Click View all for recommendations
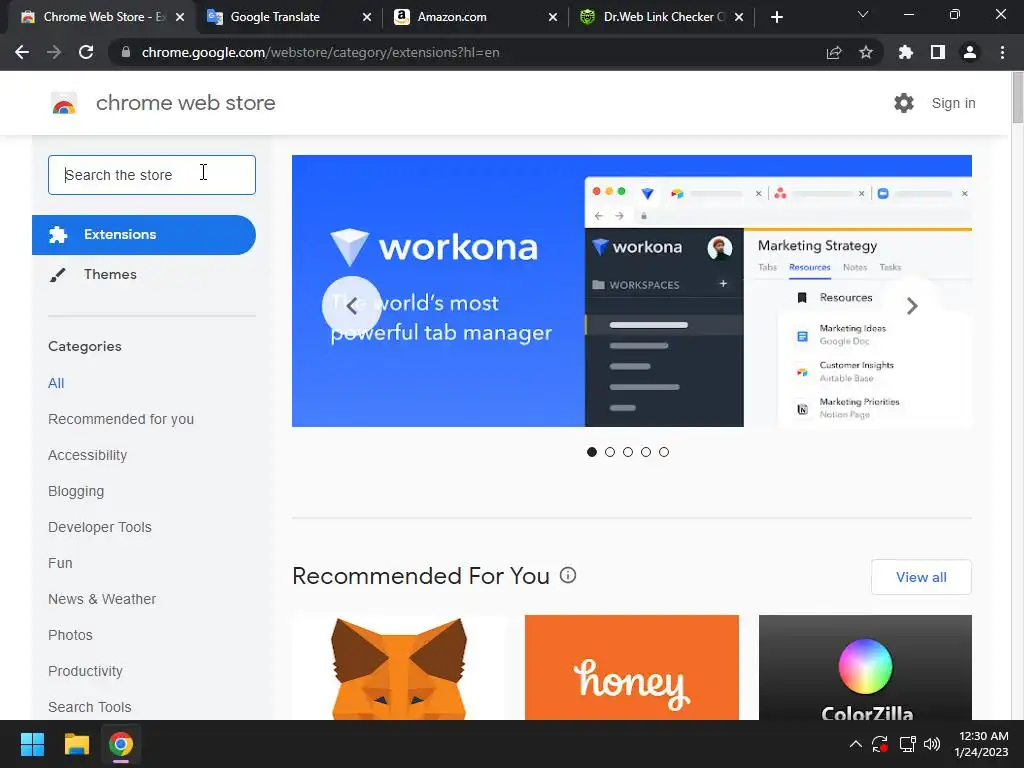The width and height of the screenshot is (1024, 768). [x=921, y=577]
